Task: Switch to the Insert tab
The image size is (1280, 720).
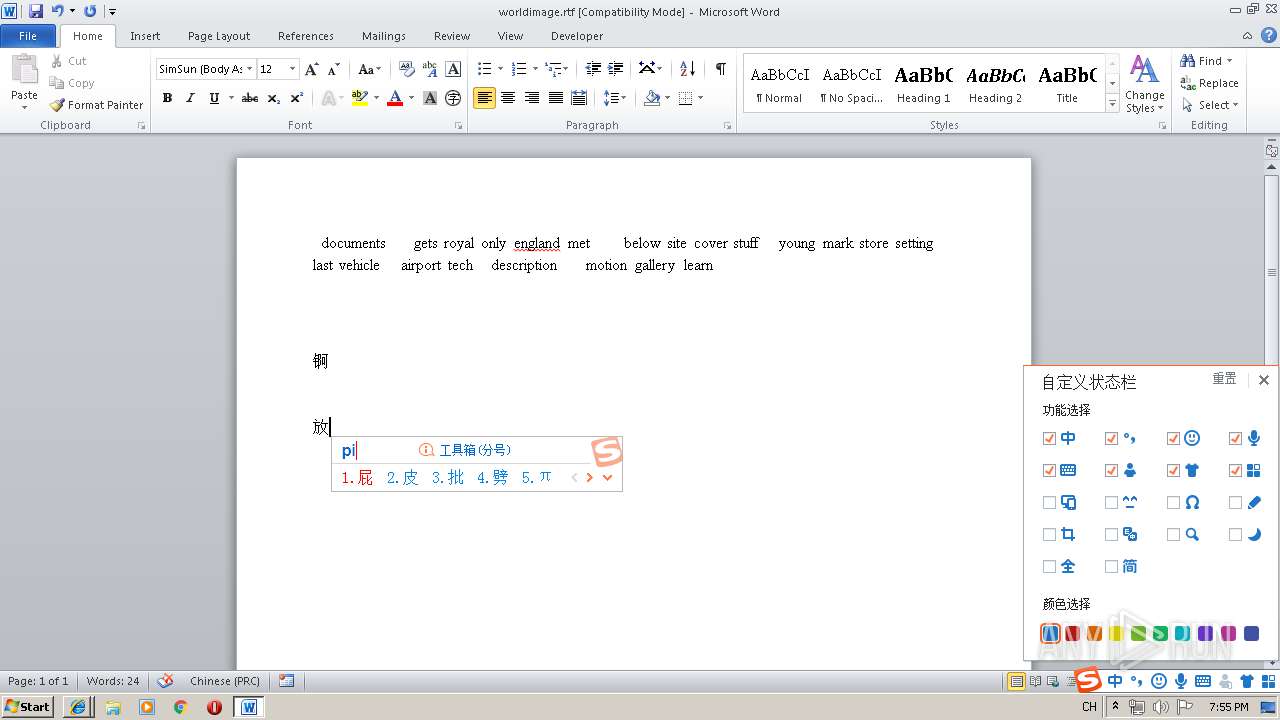Action: pos(145,35)
